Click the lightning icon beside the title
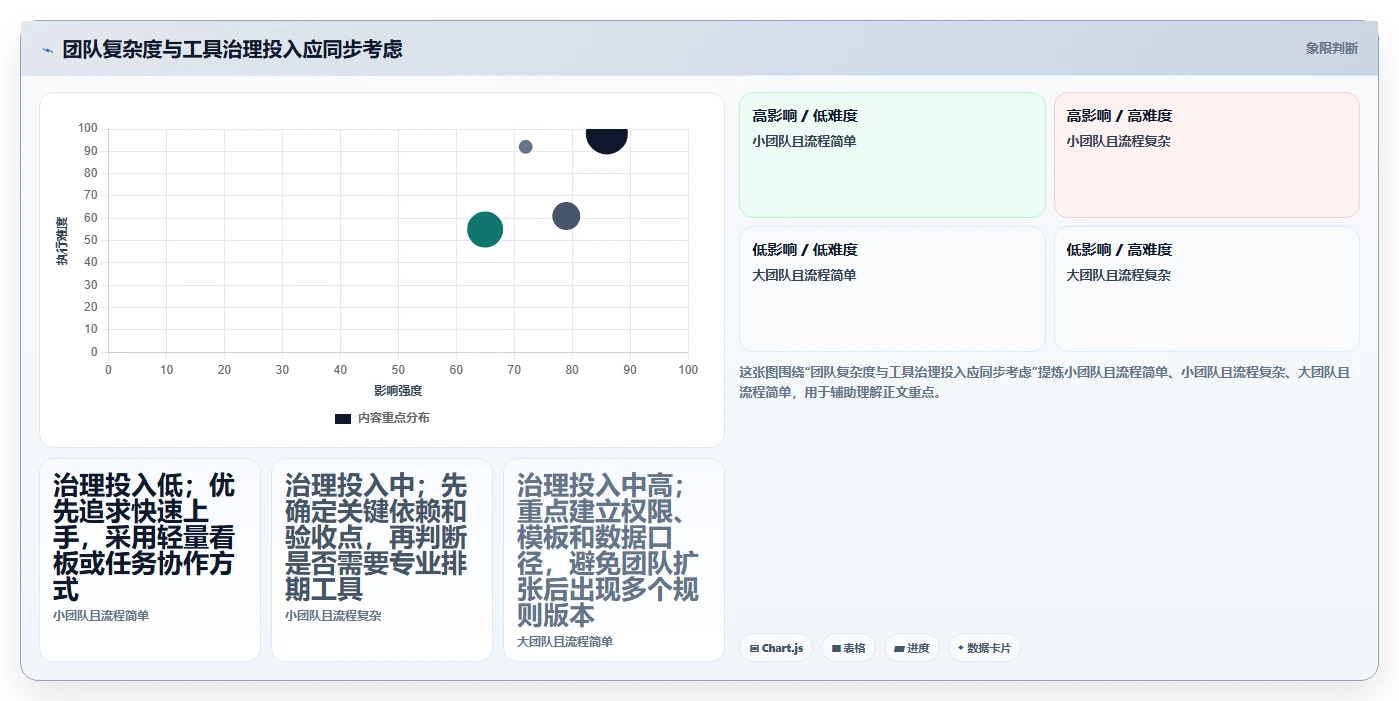Screen dimensions: 1399x701 pos(47,50)
